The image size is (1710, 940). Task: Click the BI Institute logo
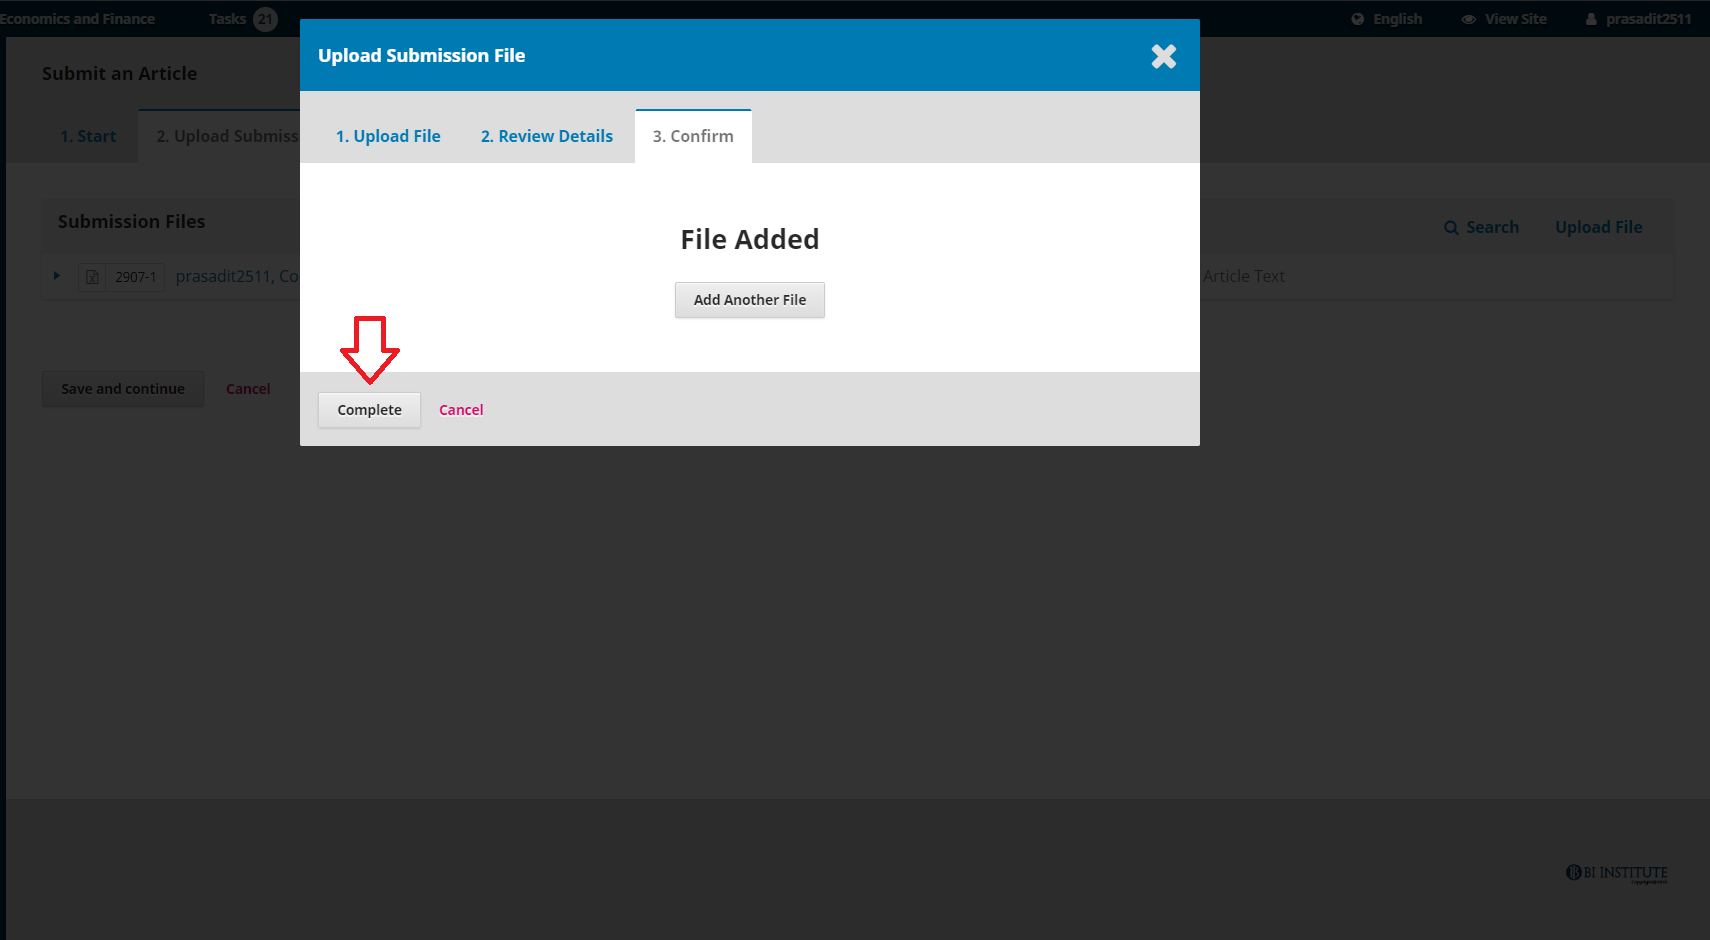point(1616,873)
